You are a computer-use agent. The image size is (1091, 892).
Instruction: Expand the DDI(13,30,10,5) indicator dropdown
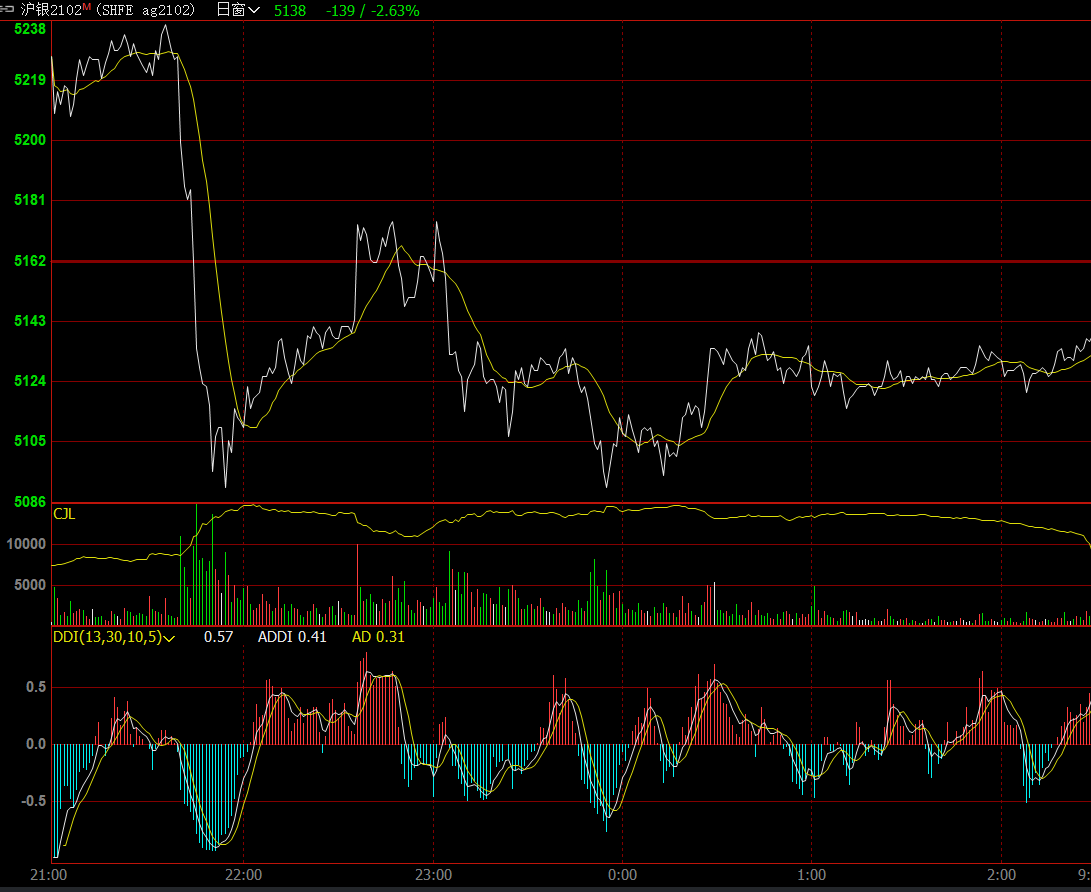[x=114, y=637]
